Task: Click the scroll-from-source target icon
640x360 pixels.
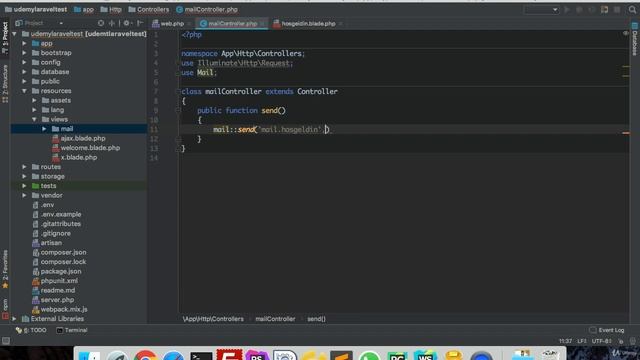Action: point(101,23)
